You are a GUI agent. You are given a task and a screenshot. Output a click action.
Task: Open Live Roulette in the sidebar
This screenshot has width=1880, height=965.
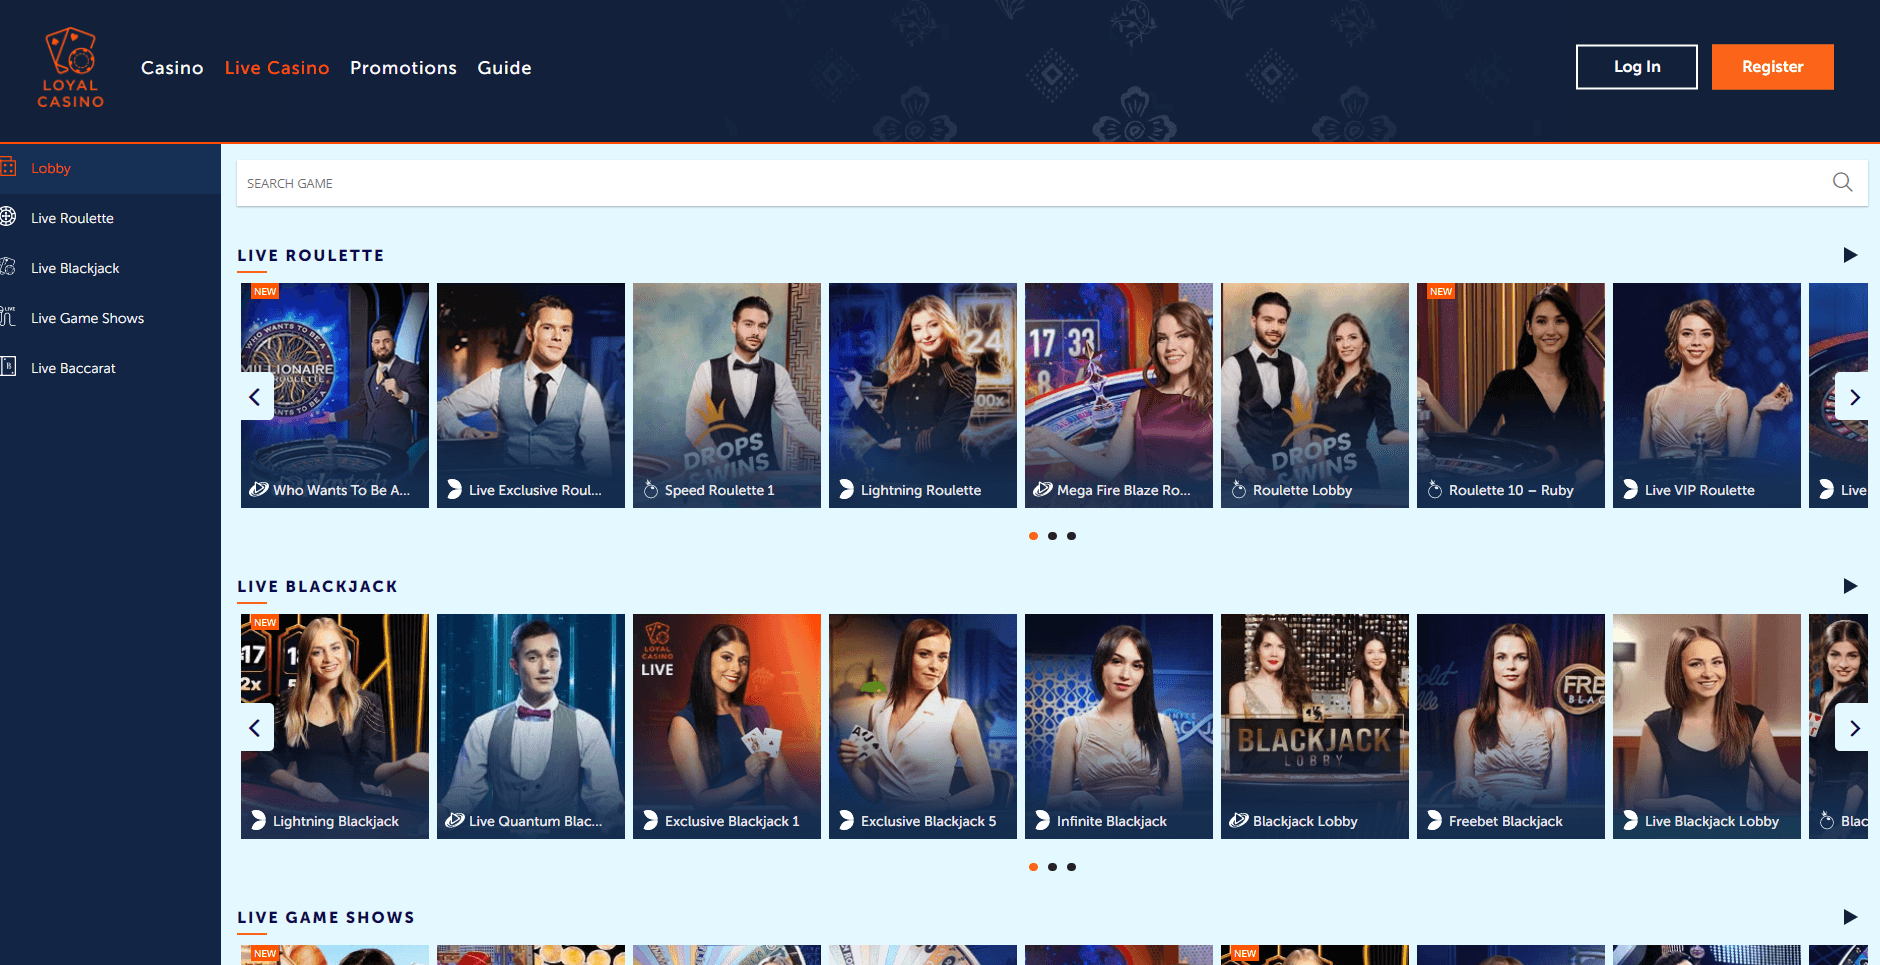72,218
